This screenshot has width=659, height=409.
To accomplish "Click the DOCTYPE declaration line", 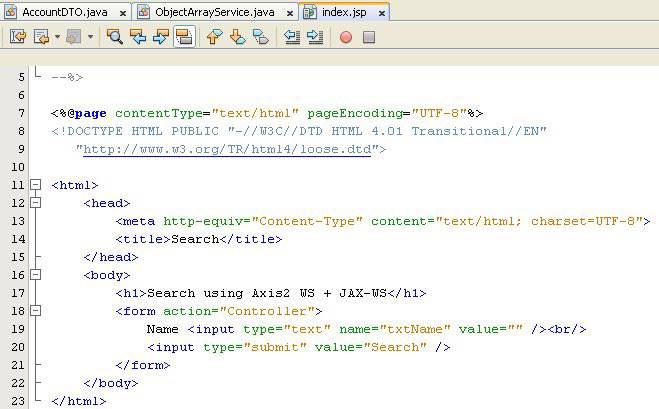I will [x=299, y=132].
